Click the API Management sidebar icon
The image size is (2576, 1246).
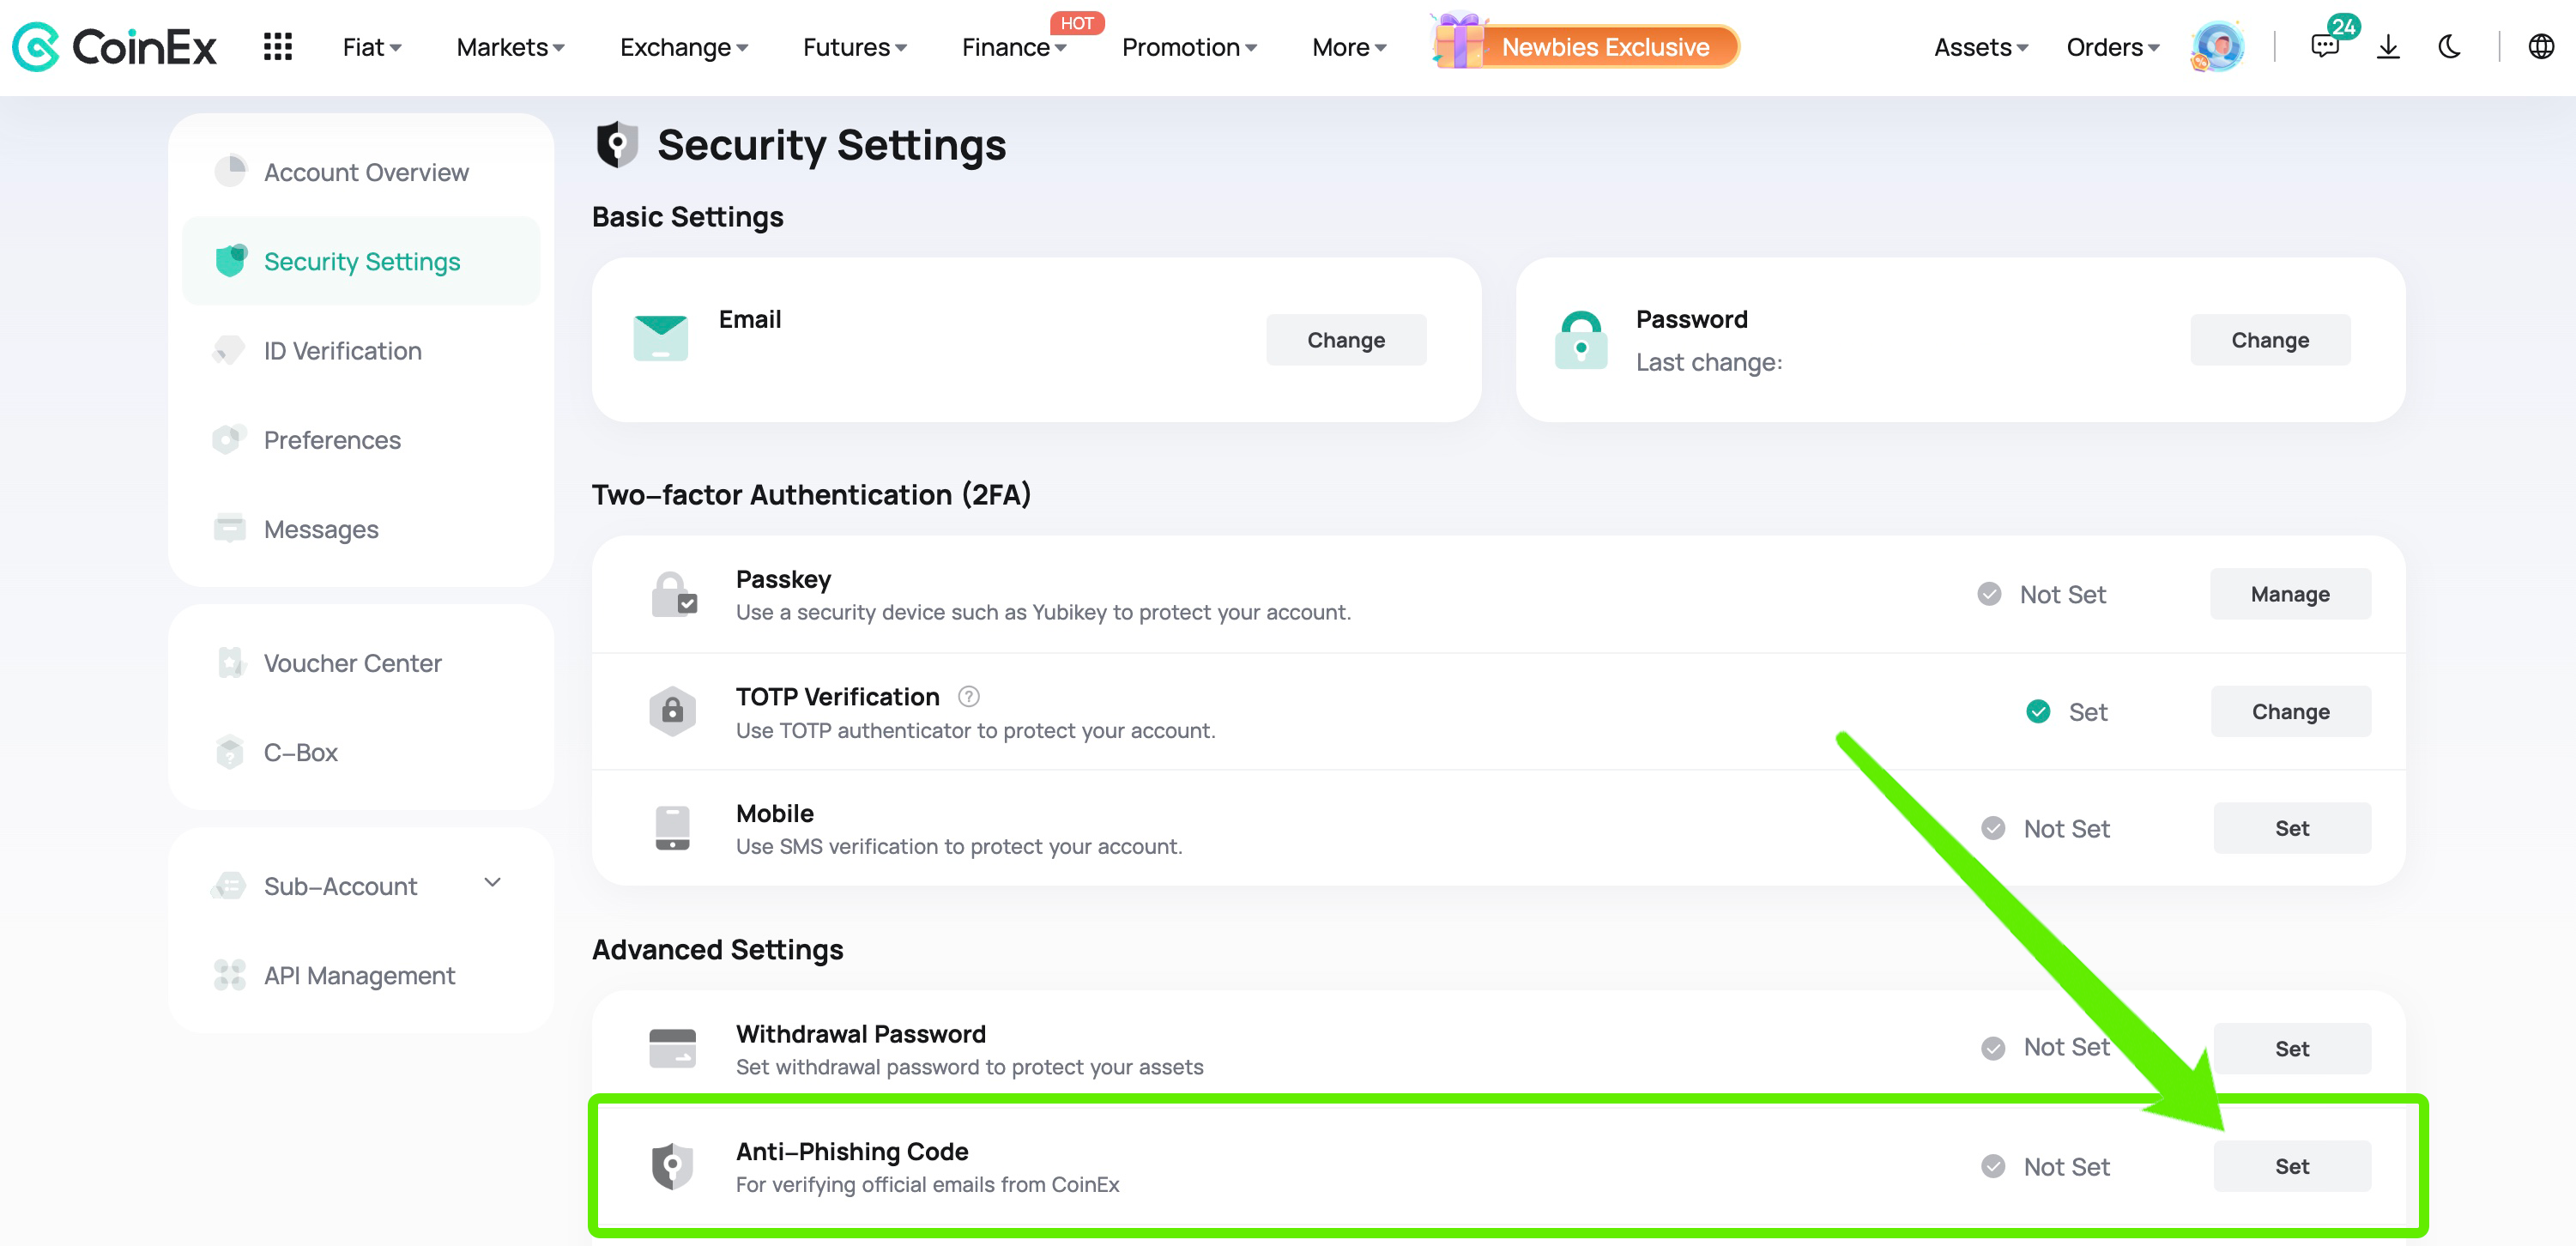pos(230,975)
